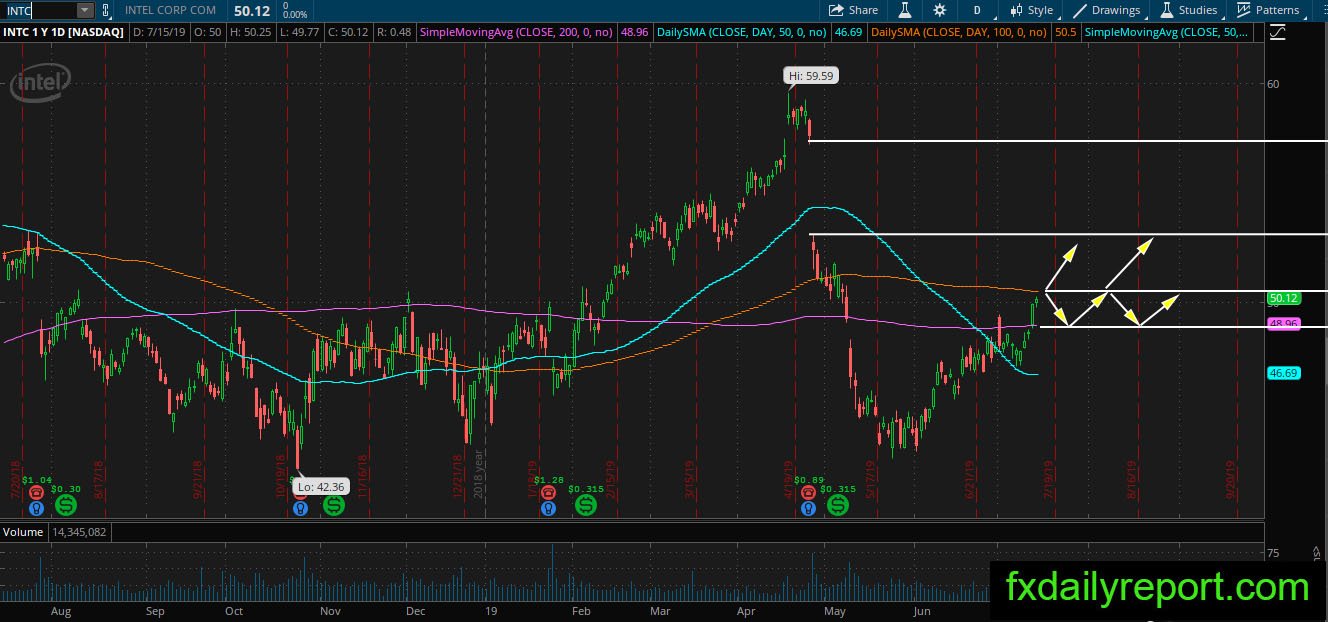Click the Share button
The image size is (1328, 622).
pos(853,10)
